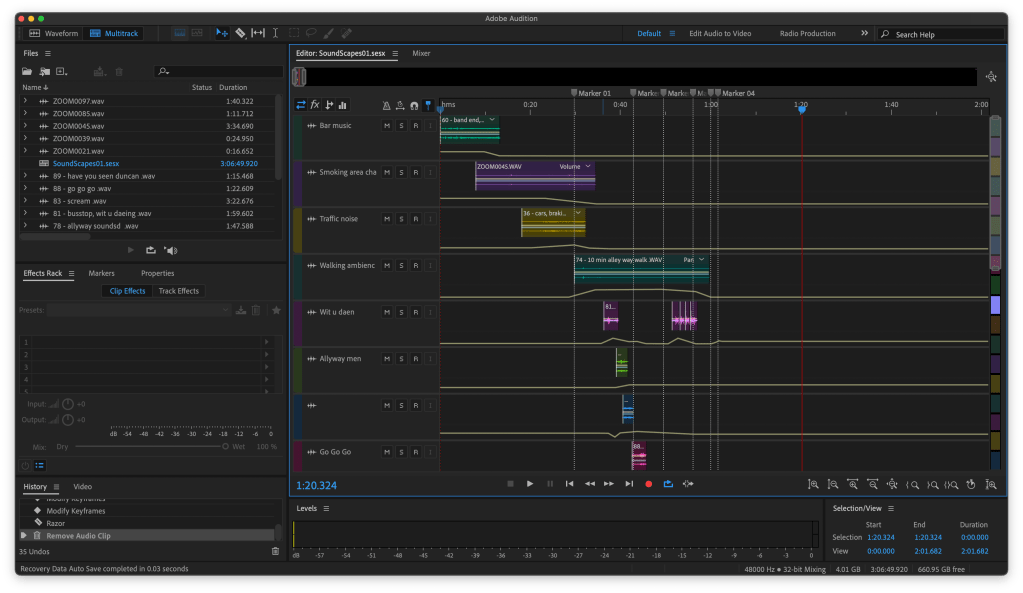This screenshot has width=1023, height=593.
Task: Show the fx effects view for tracks
Action: pyautogui.click(x=315, y=105)
